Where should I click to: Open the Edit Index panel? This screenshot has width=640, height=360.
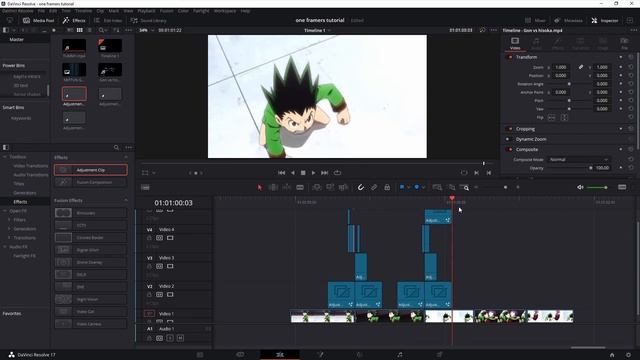click(x=108, y=20)
